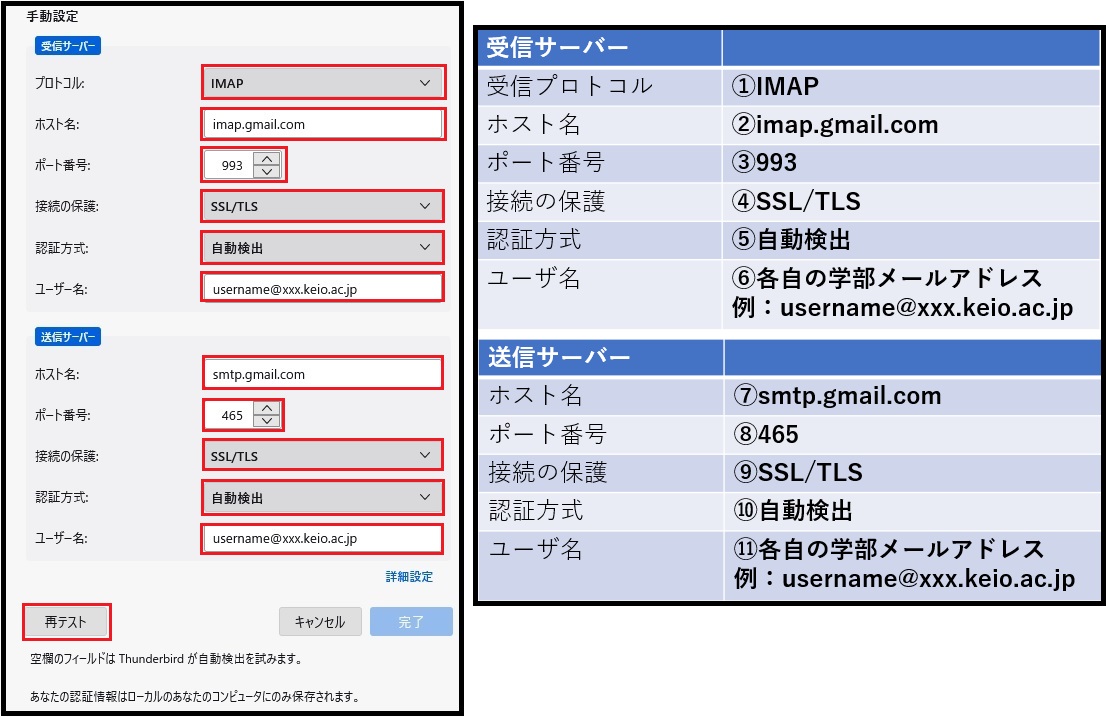
Task: Click table cell ⑪各自の学部メールアドレス
Action: tap(912, 565)
